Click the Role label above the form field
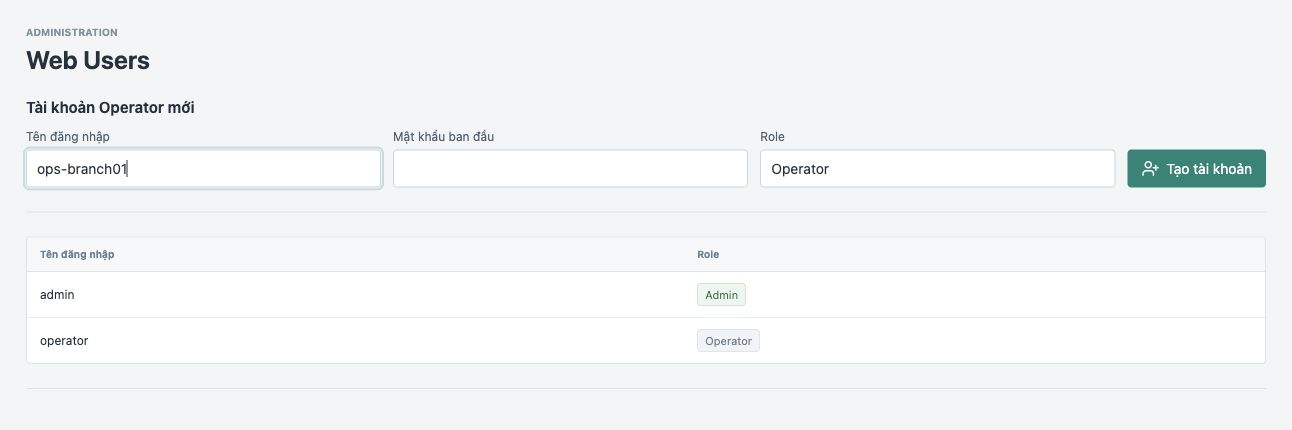This screenshot has width=1292, height=430. [772, 137]
